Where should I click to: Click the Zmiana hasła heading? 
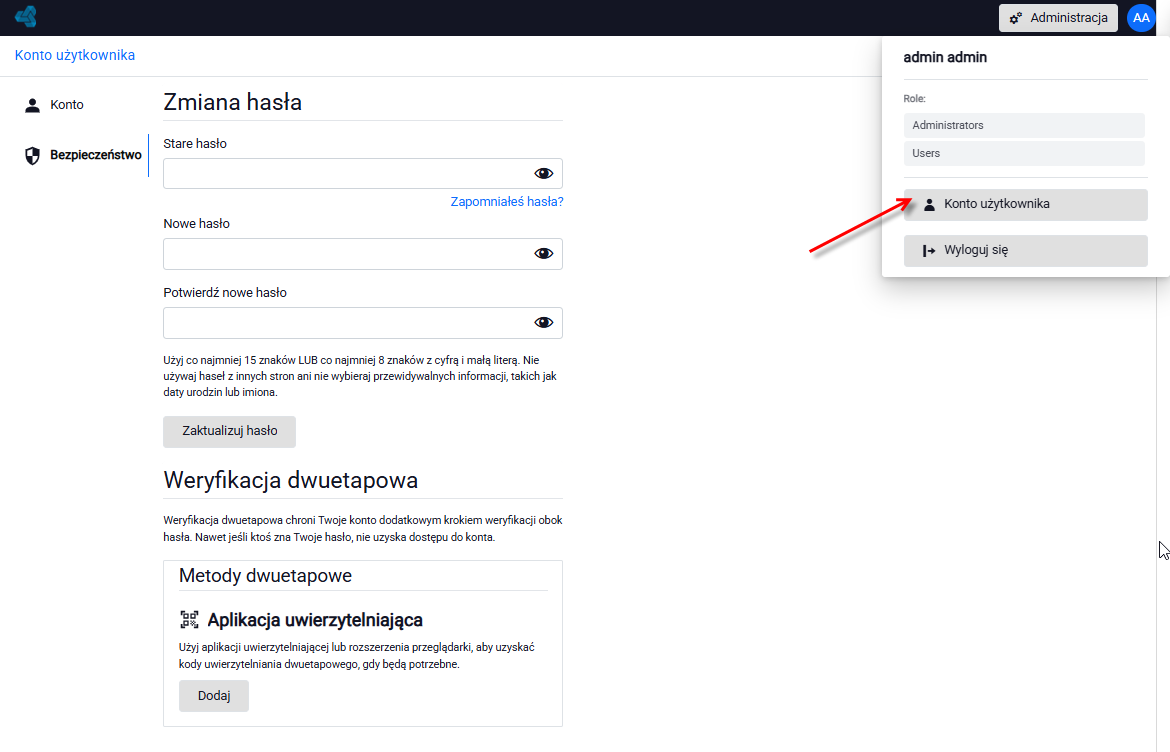click(232, 101)
